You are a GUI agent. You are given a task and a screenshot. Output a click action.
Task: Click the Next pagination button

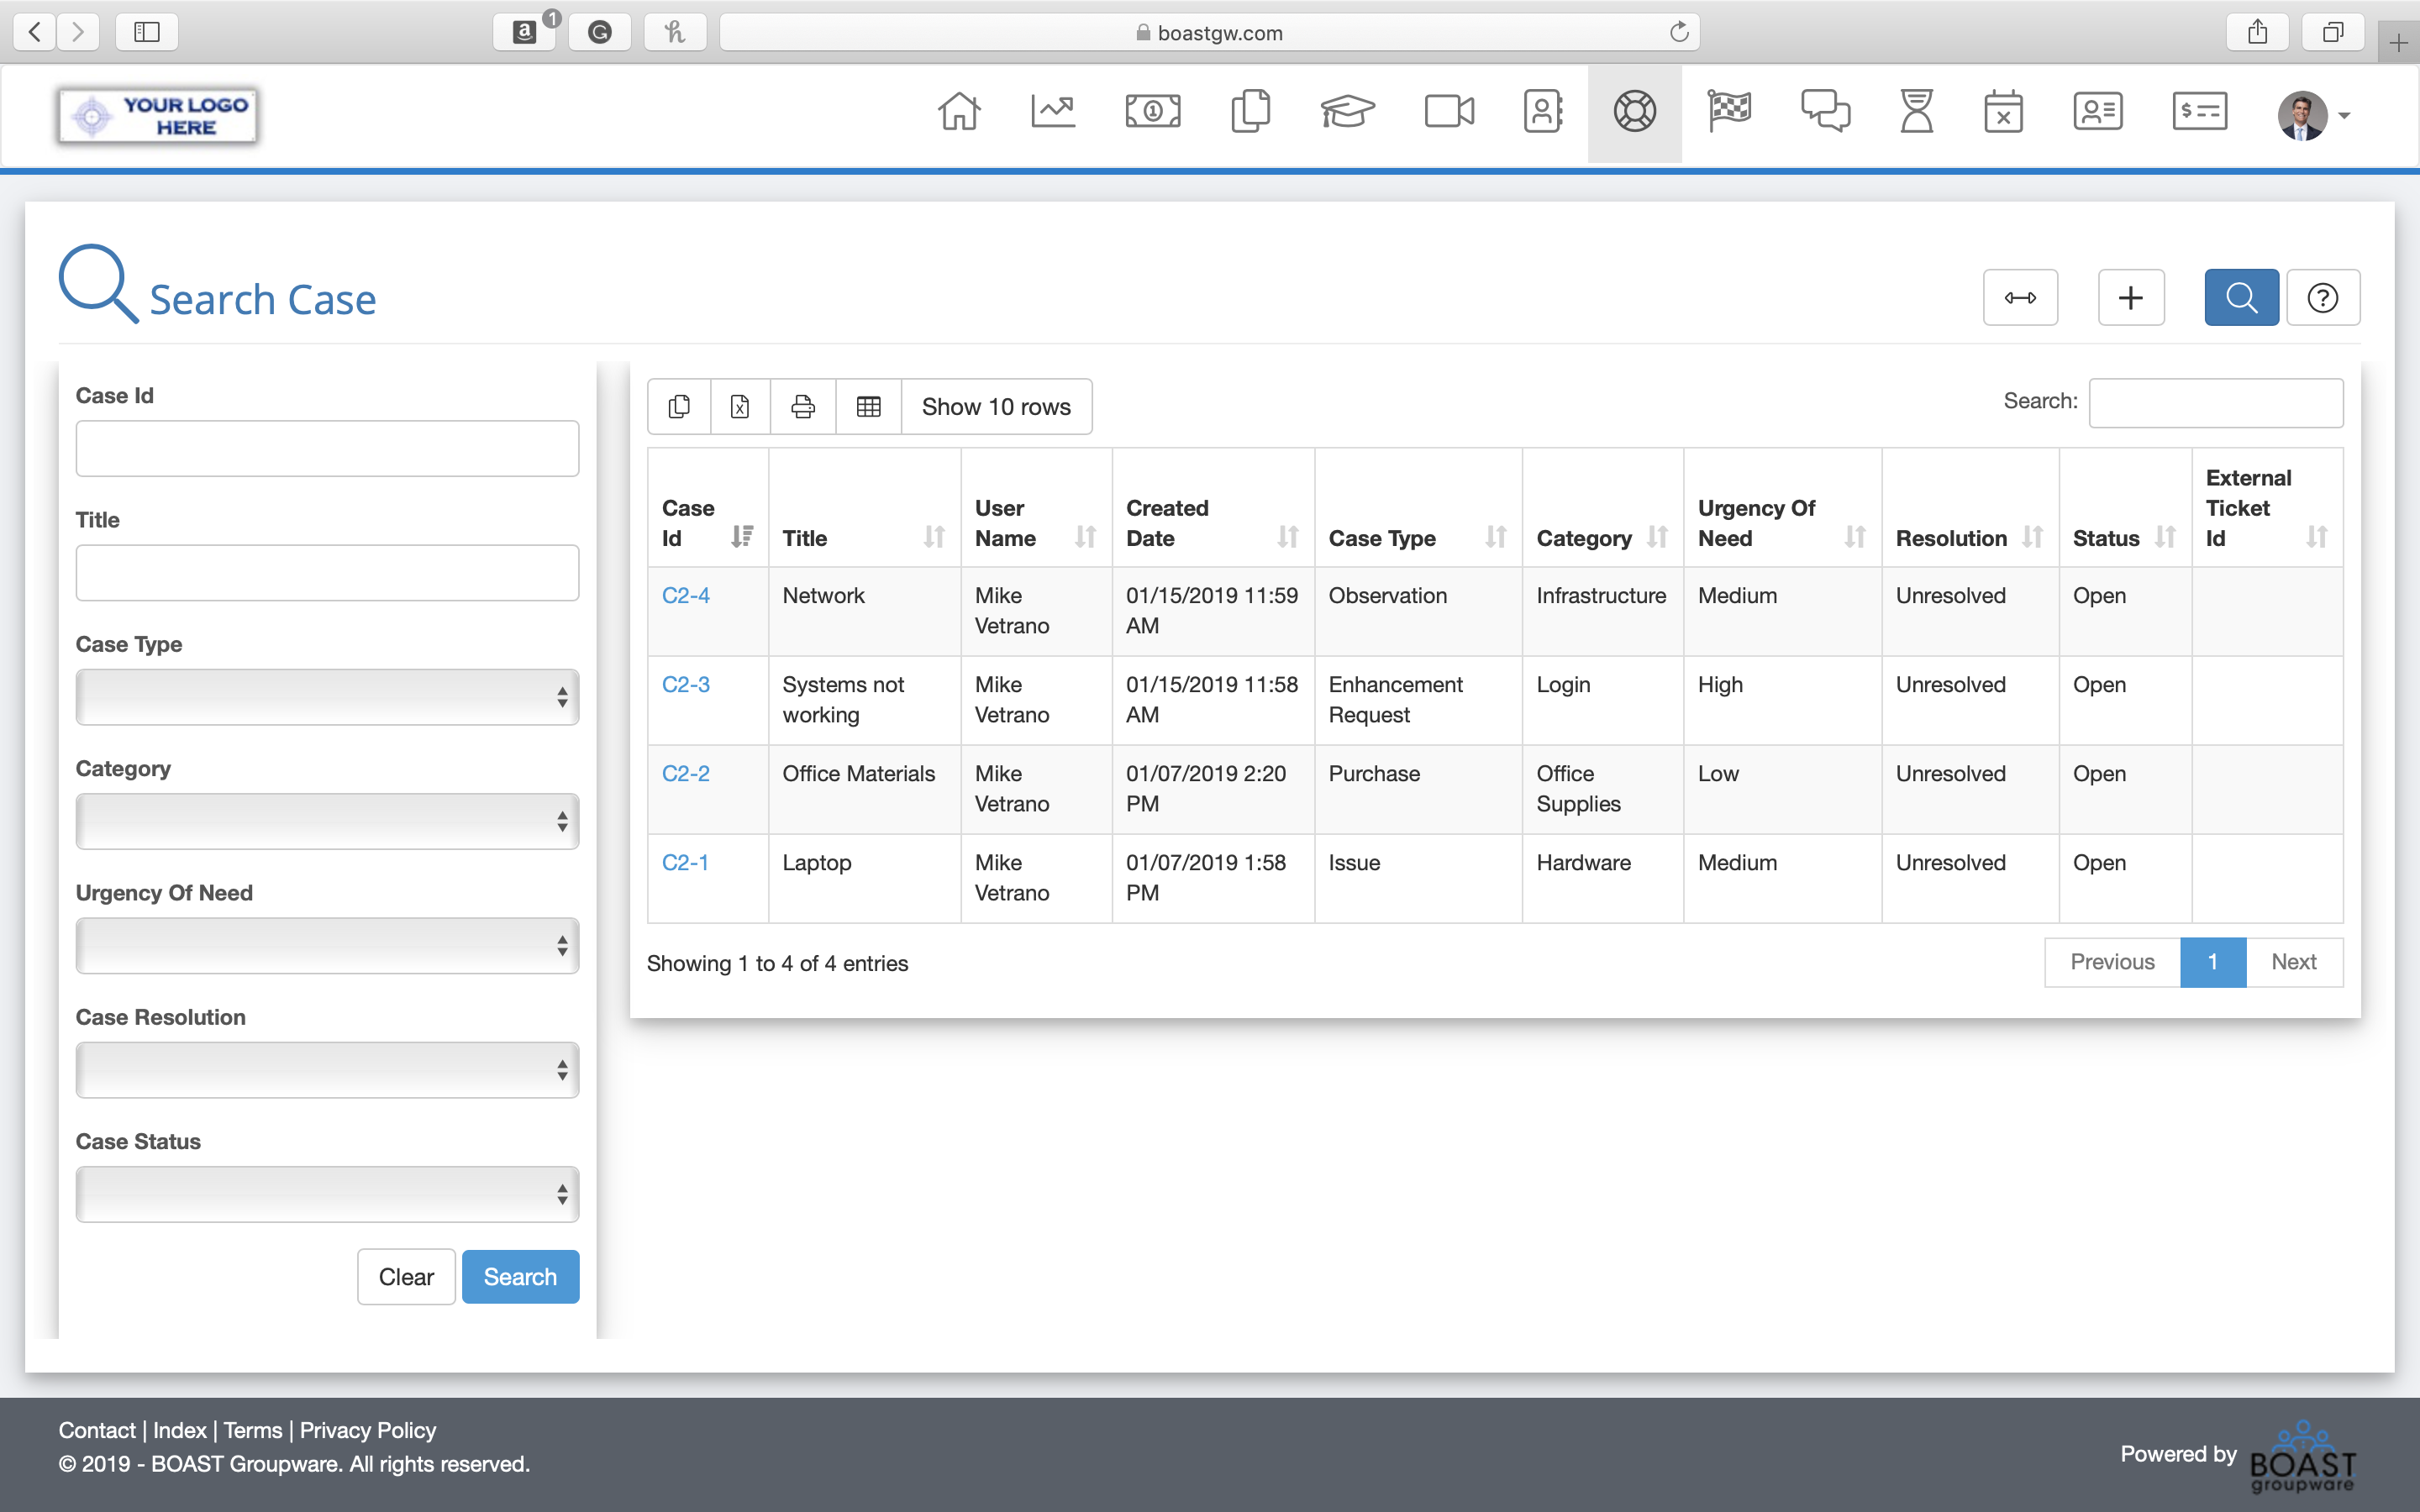(x=2293, y=962)
